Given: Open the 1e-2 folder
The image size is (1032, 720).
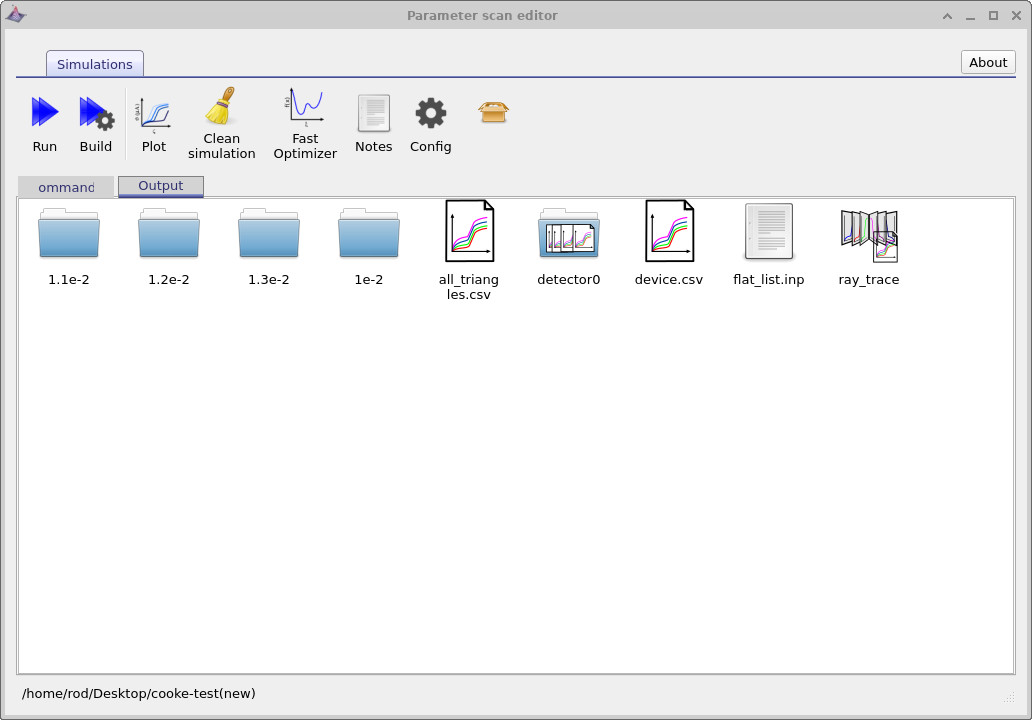Looking at the screenshot, I should point(368,240).
